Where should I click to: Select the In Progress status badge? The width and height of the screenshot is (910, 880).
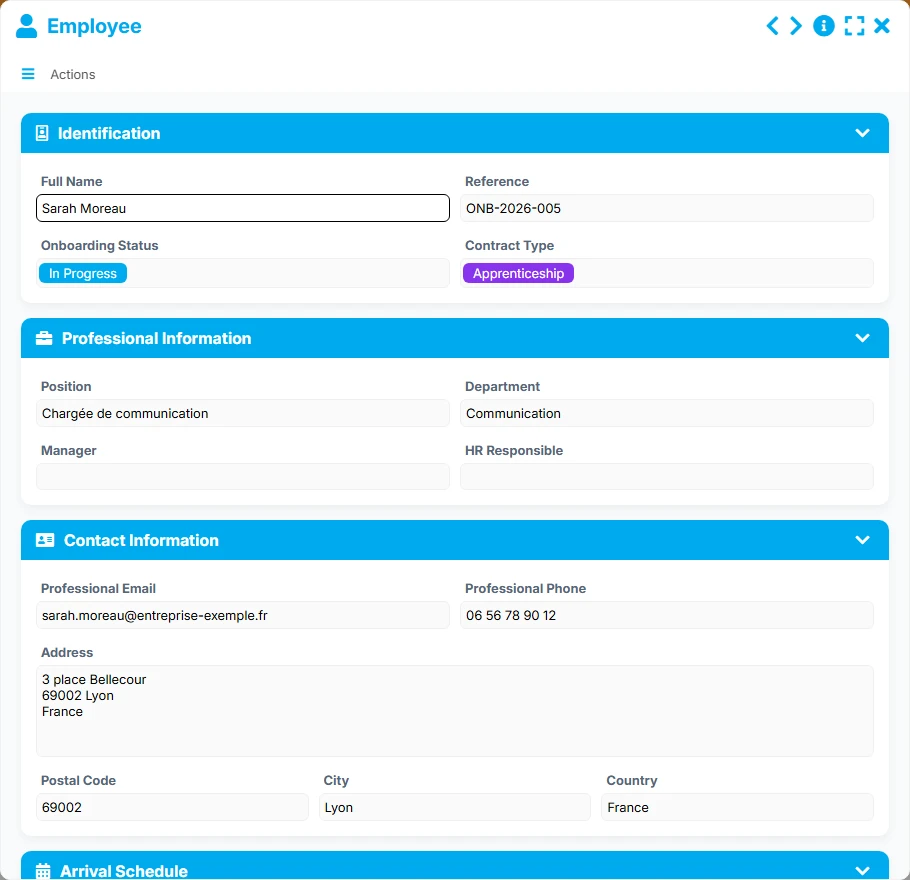pyautogui.click(x=82, y=273)
